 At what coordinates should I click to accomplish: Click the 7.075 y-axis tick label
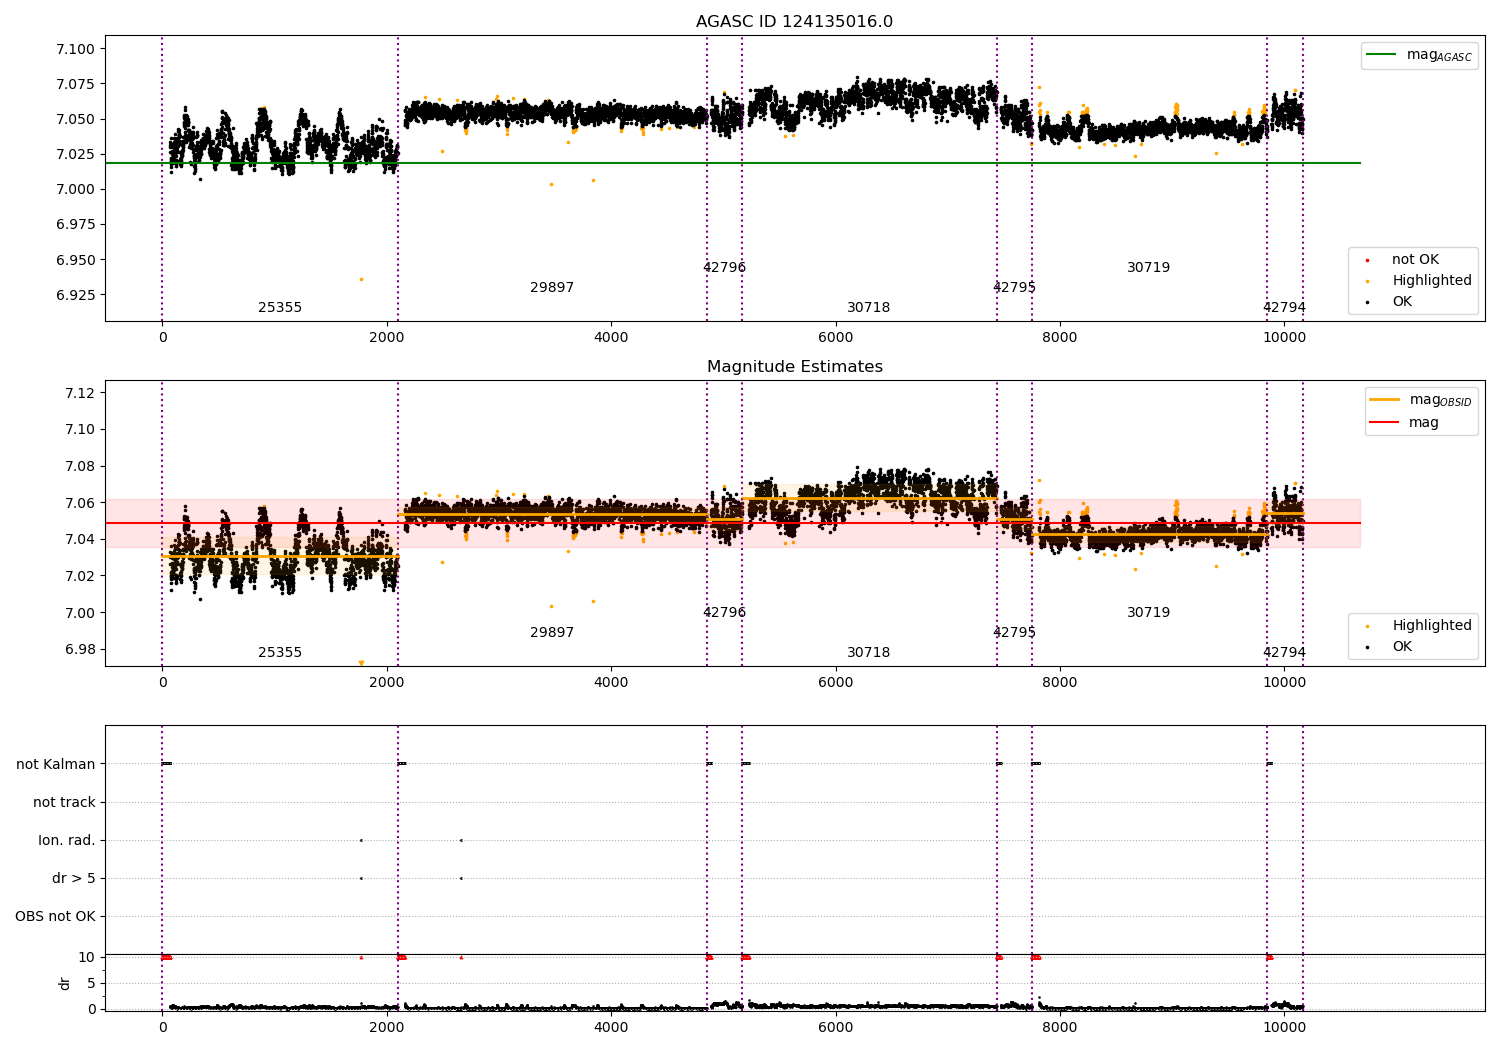[75, 84]
